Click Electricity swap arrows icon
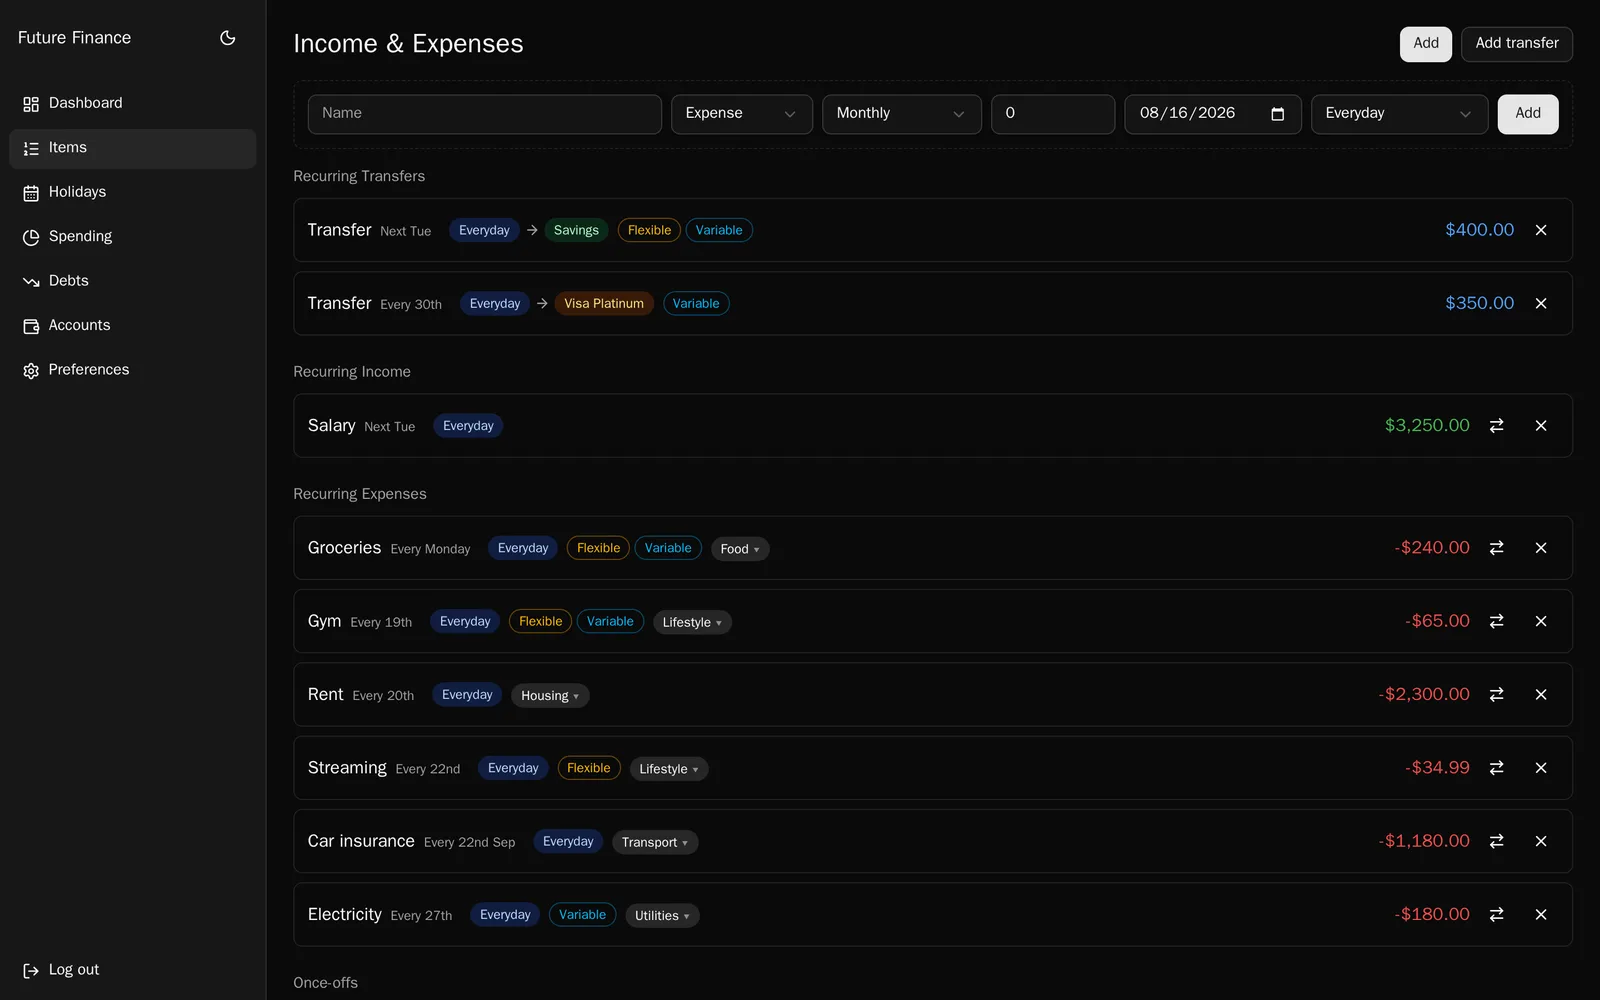This screenshot has height=1000, width=1600. click(x=1496, y=915)
